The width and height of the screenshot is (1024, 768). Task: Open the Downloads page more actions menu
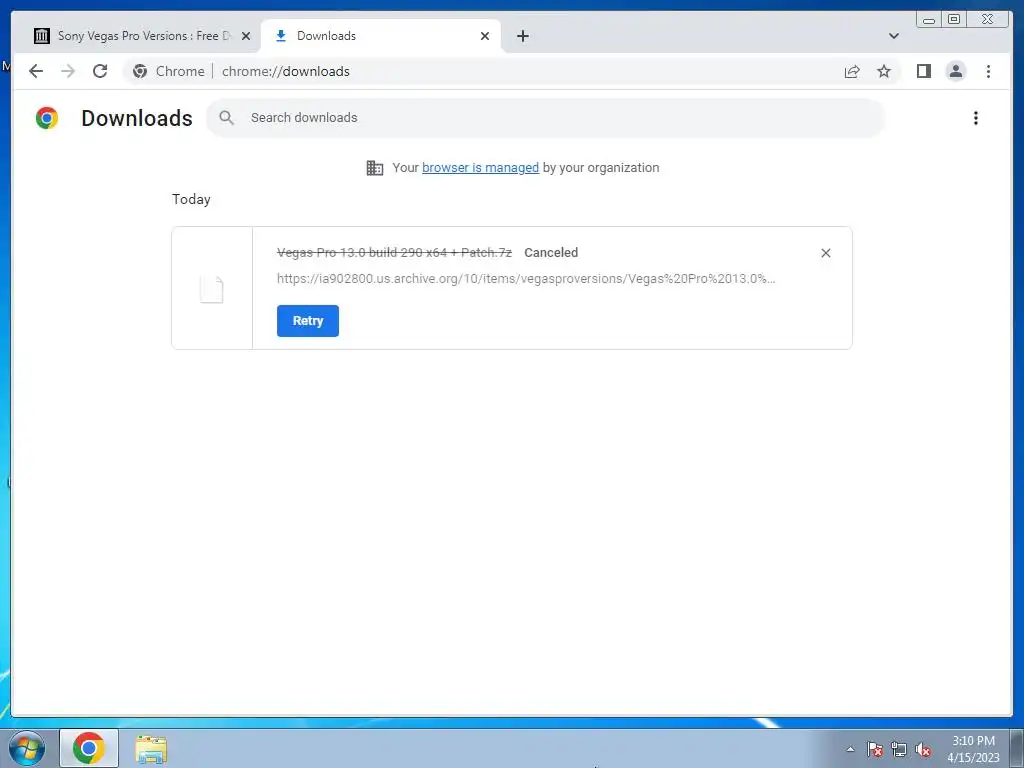coord(976,118)
